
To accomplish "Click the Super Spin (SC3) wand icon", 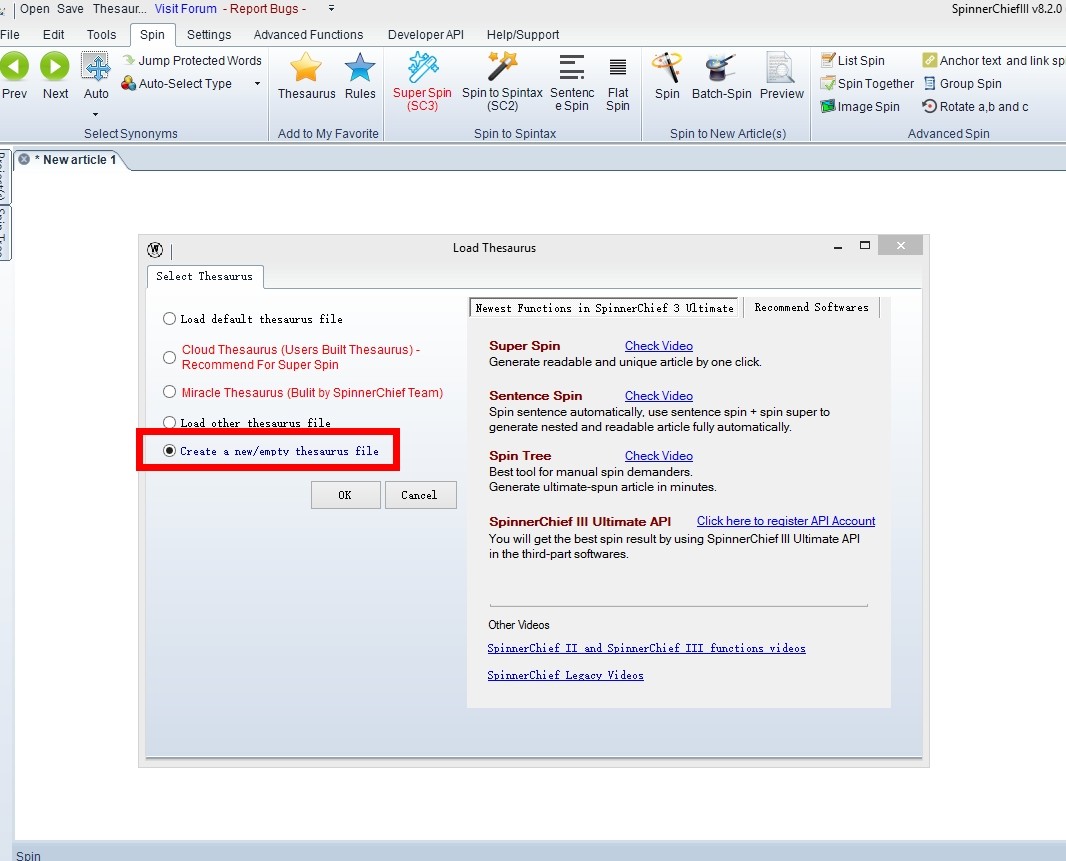I will [422, 69].
